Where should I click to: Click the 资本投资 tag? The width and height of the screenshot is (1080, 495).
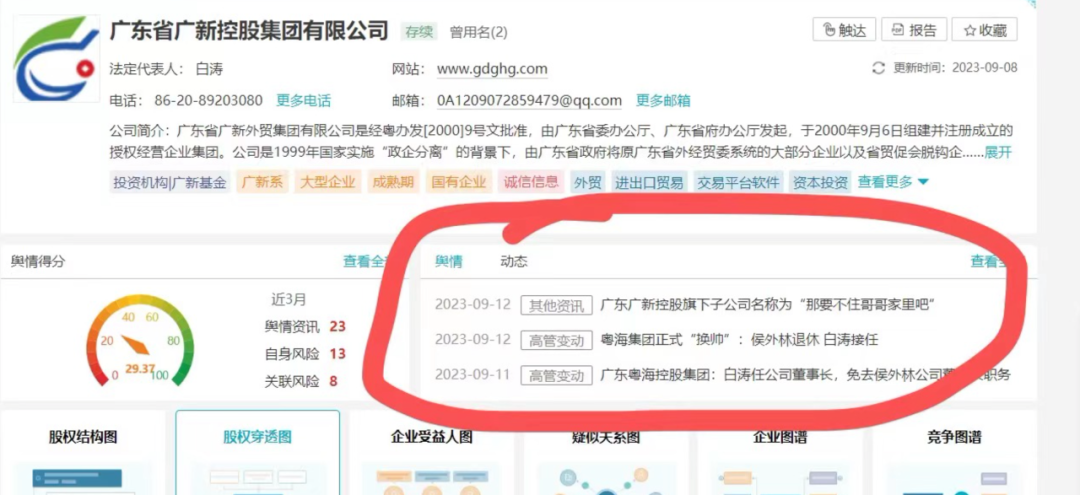pos(820,182)
